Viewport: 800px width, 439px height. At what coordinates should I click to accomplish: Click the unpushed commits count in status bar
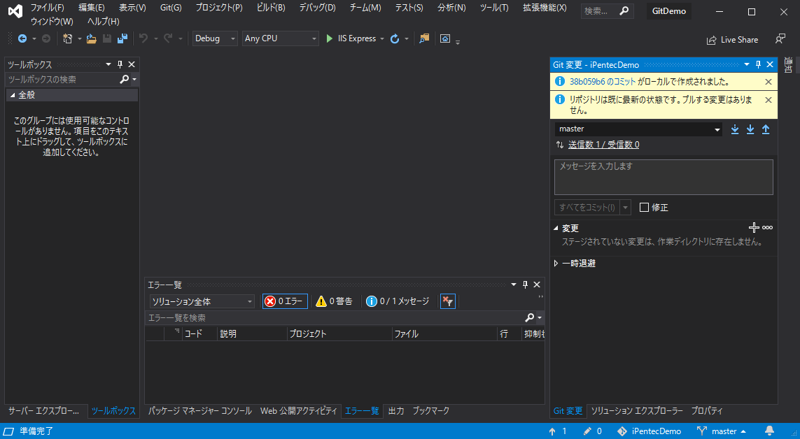click(558, 431)
